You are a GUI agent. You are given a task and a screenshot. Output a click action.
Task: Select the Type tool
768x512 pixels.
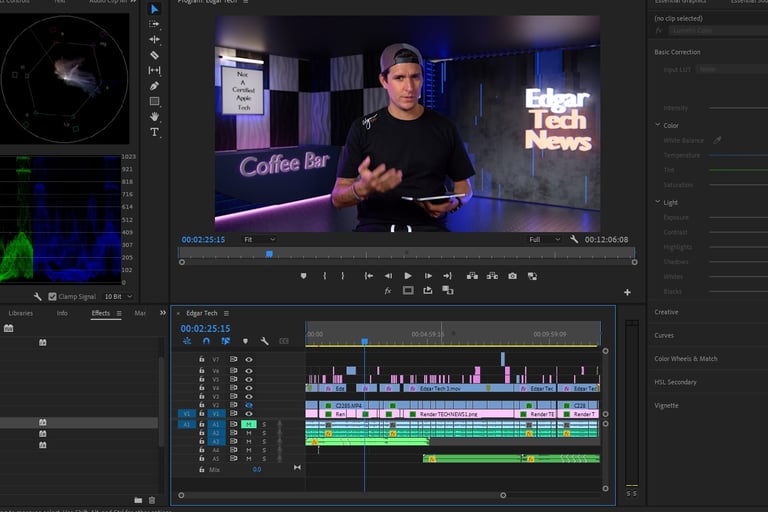click(x=154, y=132)
